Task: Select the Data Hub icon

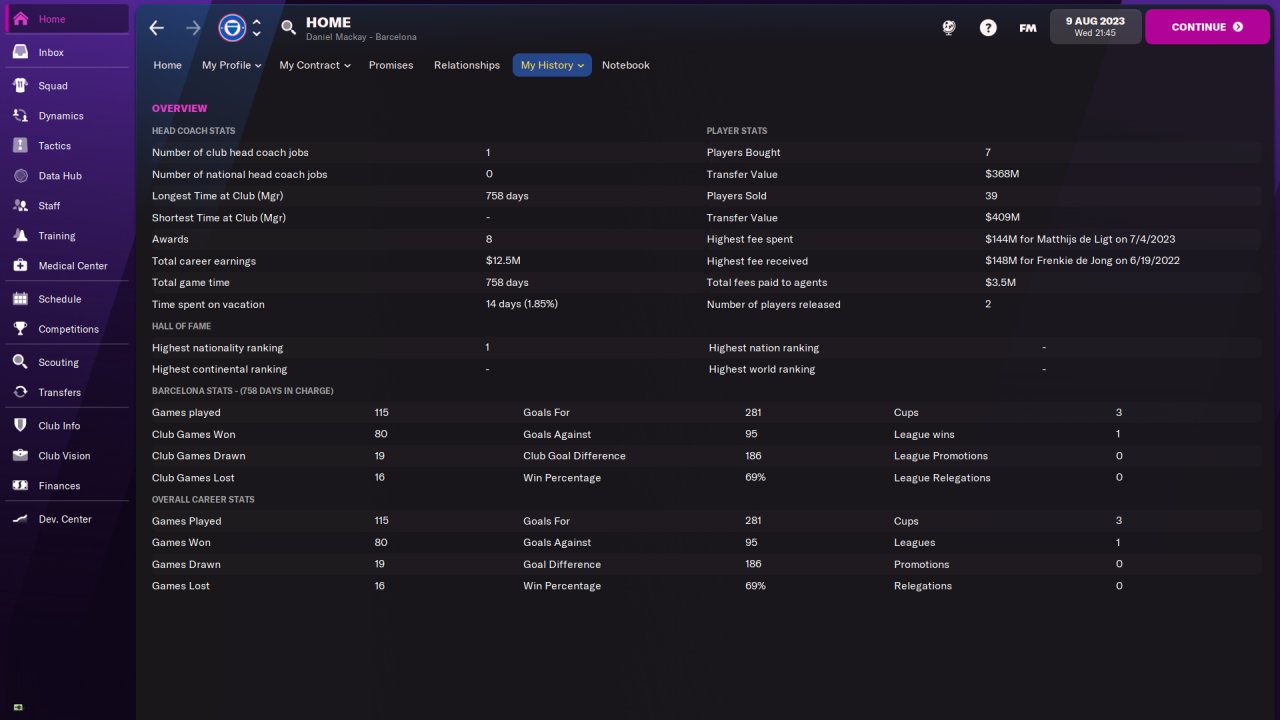Action: [x=20, y=176]
